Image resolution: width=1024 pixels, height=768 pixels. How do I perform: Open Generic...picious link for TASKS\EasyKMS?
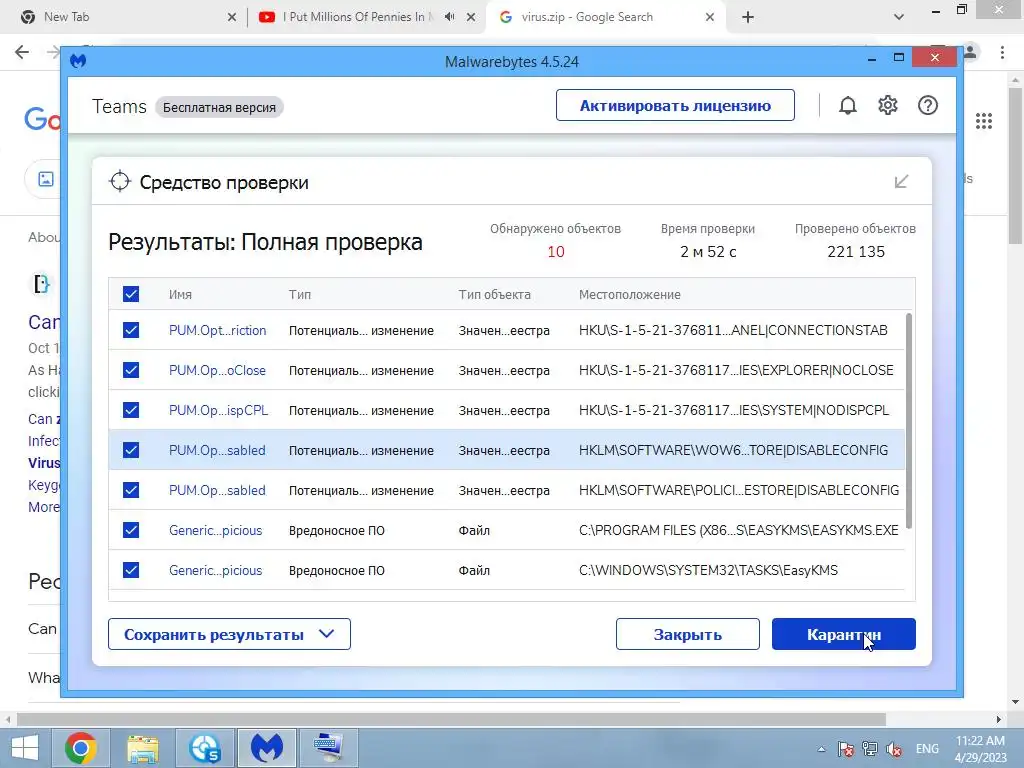216,570
